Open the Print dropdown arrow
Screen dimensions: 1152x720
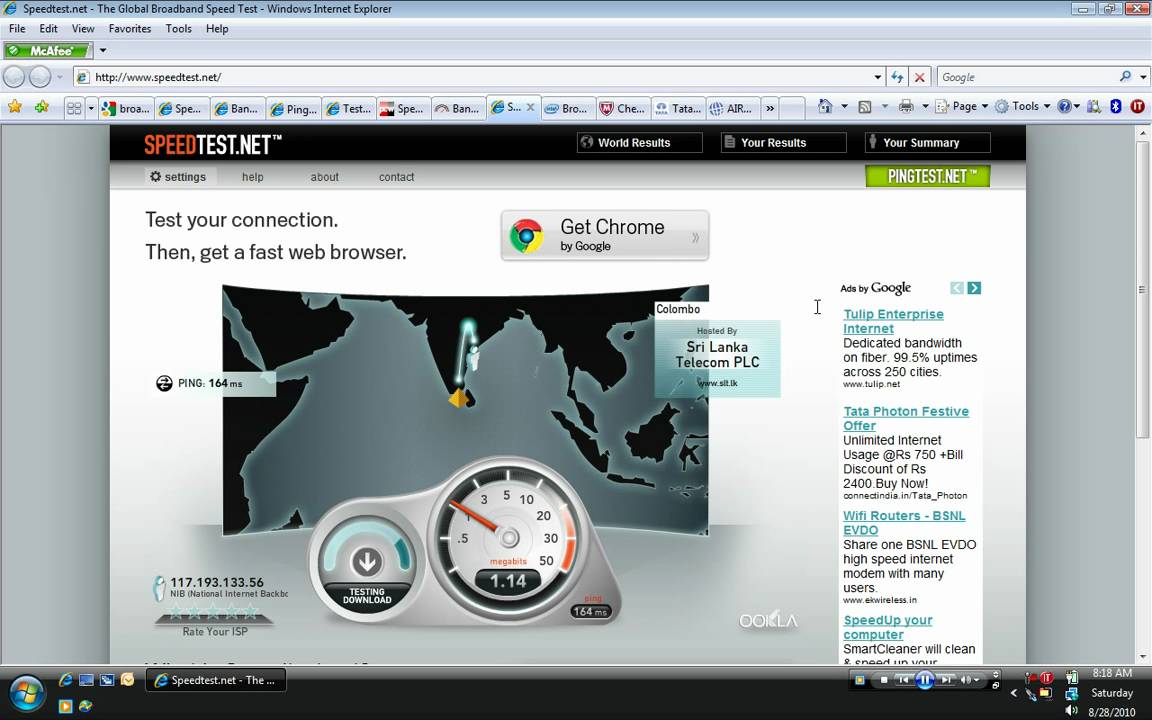(x=925, y=107)
